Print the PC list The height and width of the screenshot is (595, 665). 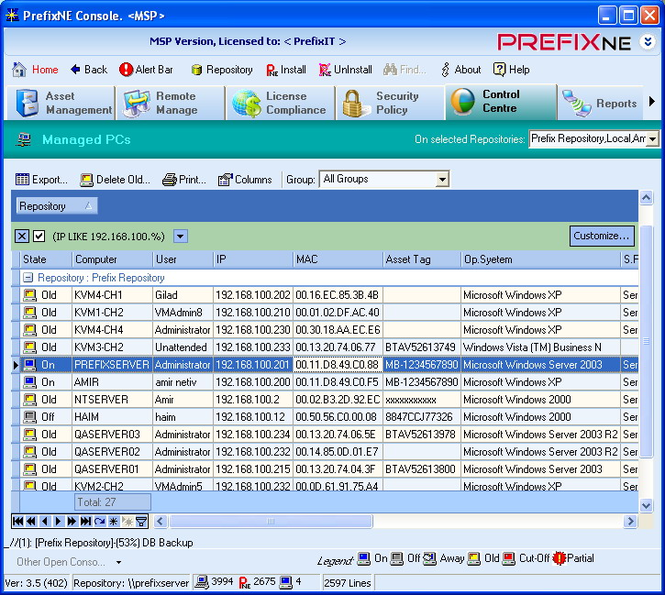184,179
